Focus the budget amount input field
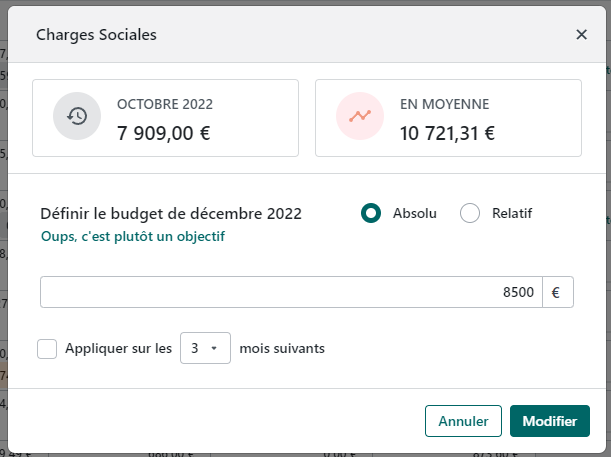The image size is (611, 457). tap(291, 292)
